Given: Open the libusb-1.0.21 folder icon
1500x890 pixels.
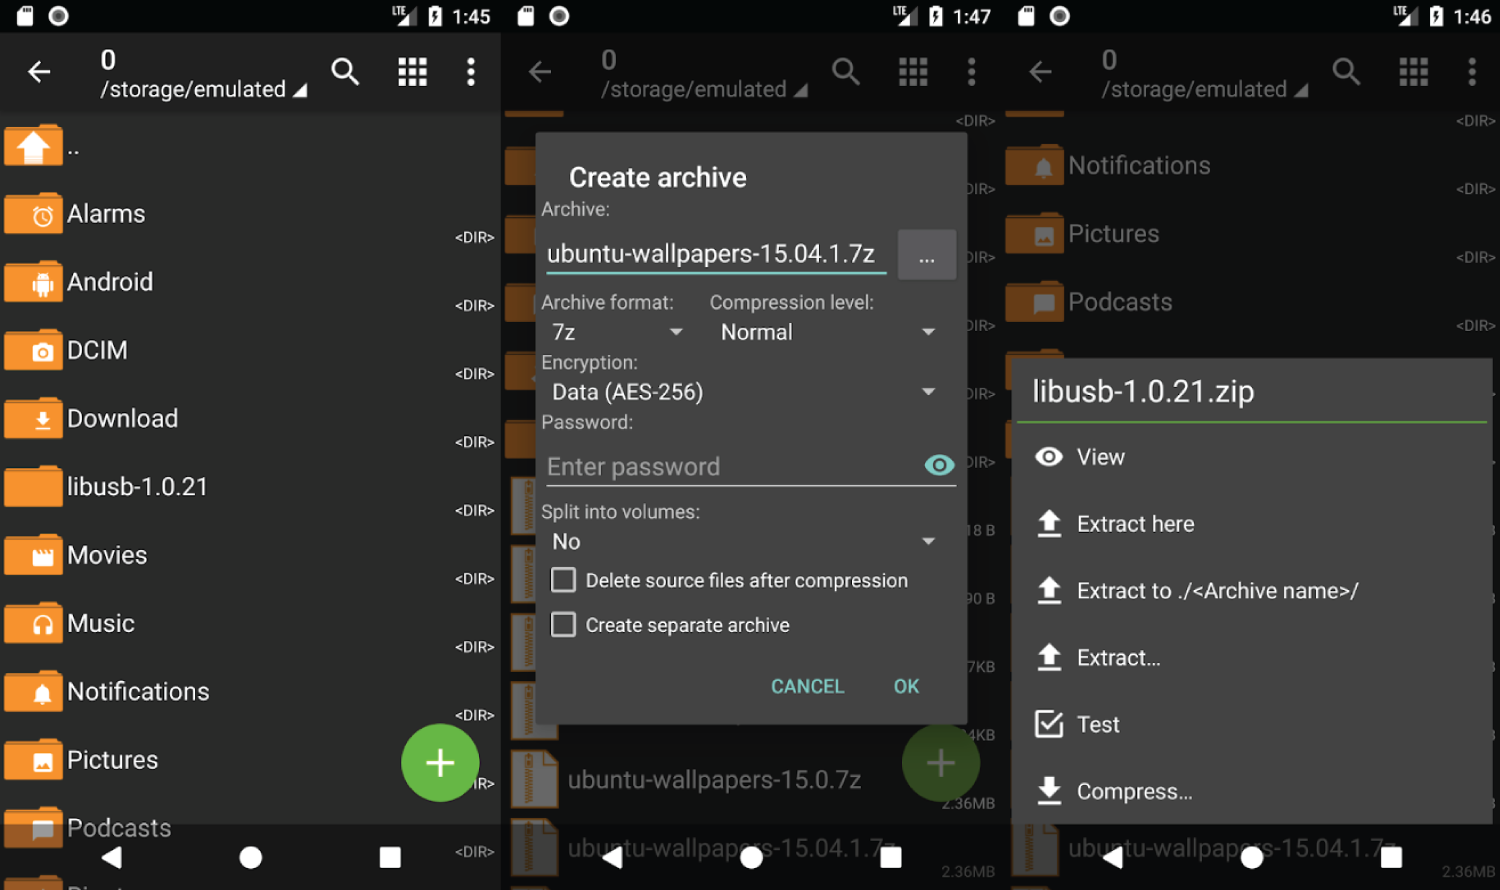Looking at the screenshot, I should point(33,487).
